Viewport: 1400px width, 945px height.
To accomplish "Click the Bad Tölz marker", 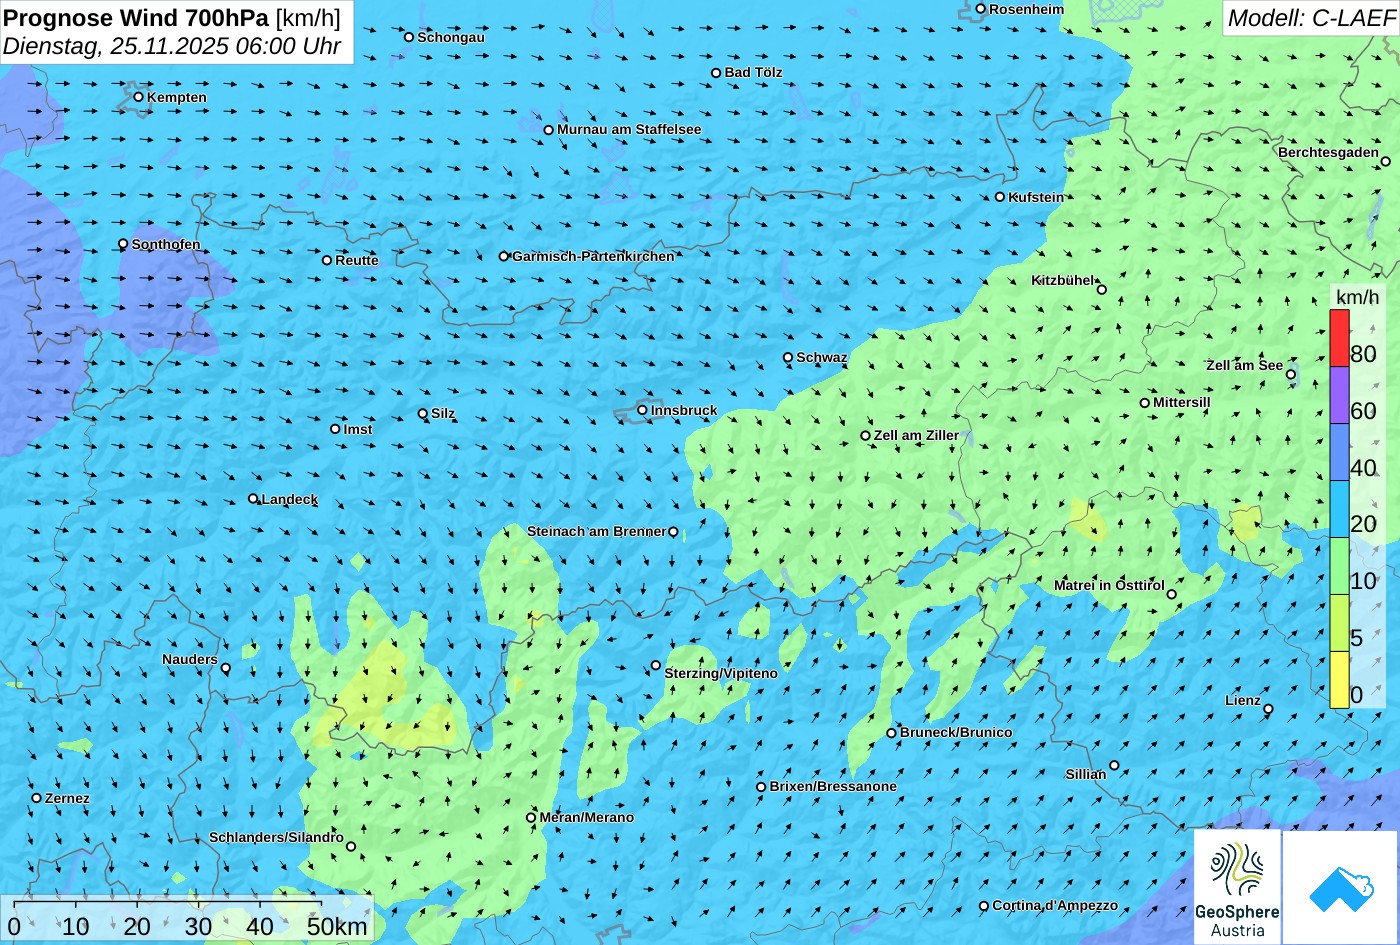I will point(716,73).
